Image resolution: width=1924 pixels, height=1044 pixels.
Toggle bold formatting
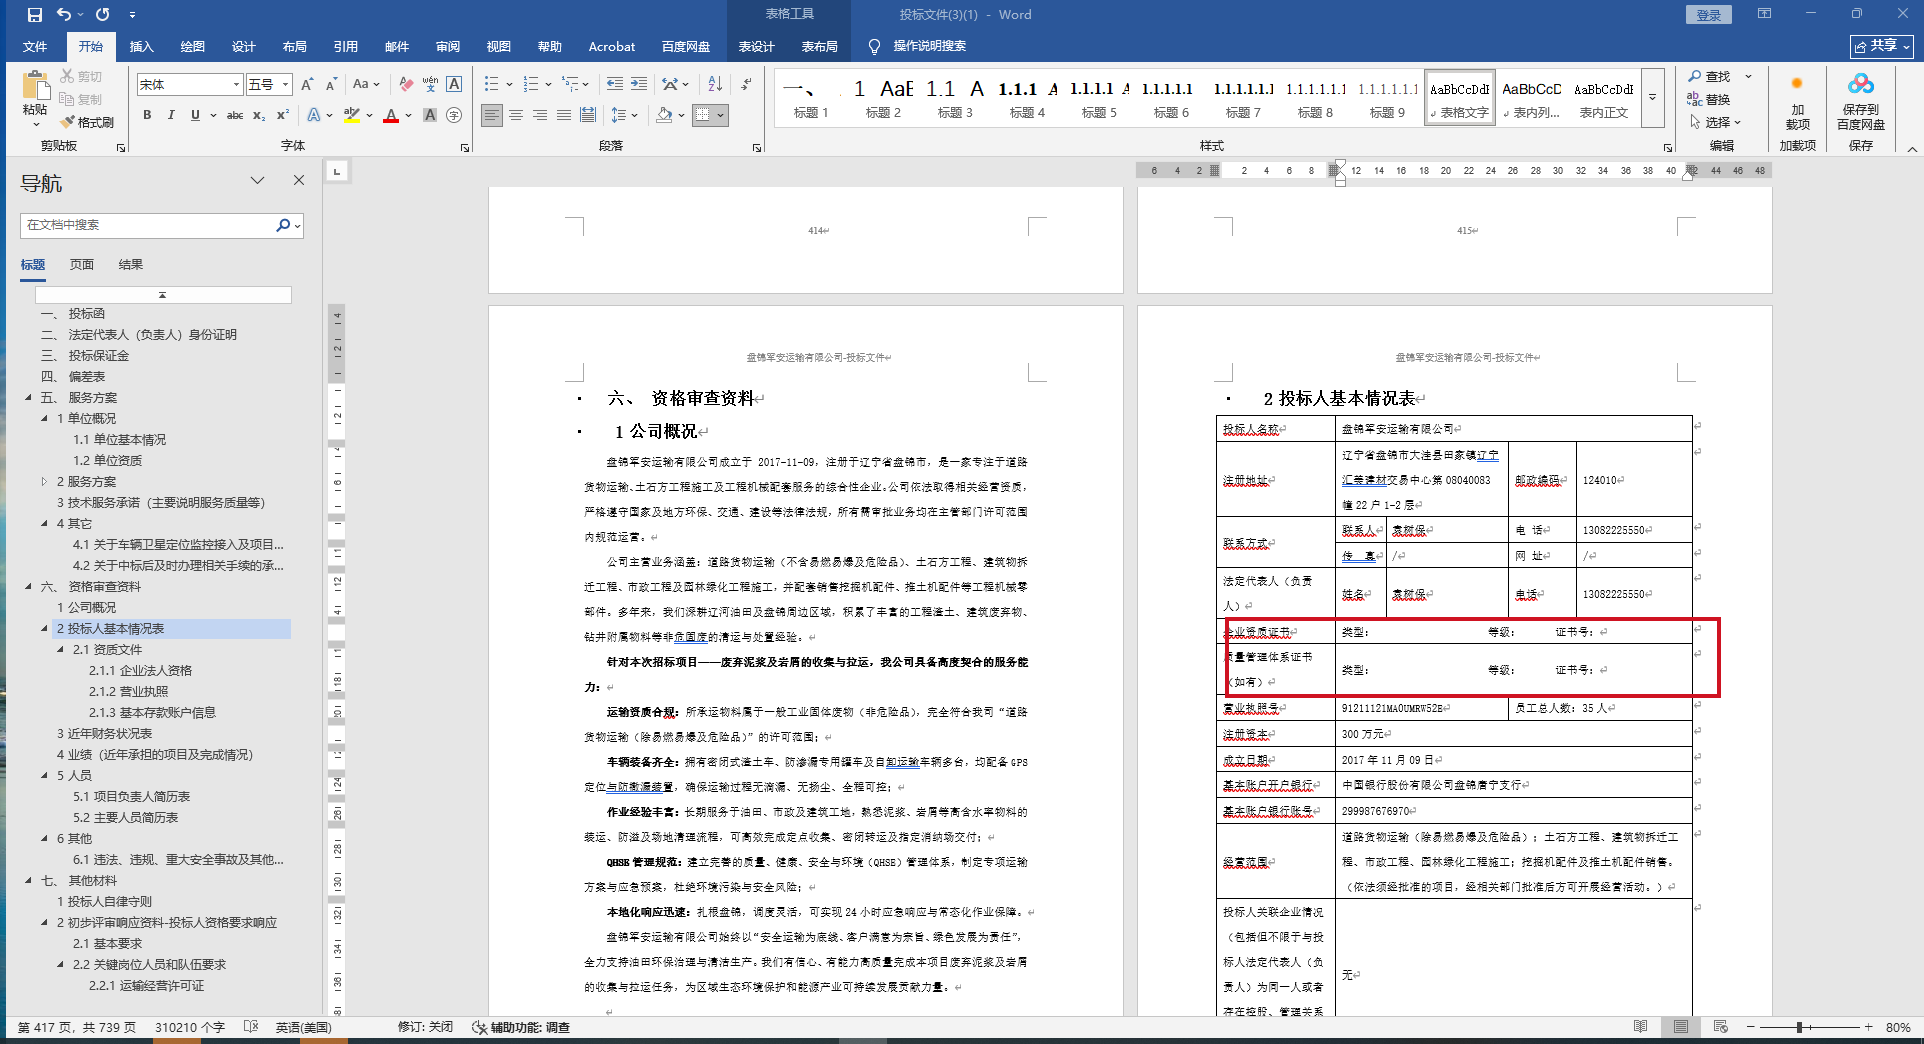[147, 116]
